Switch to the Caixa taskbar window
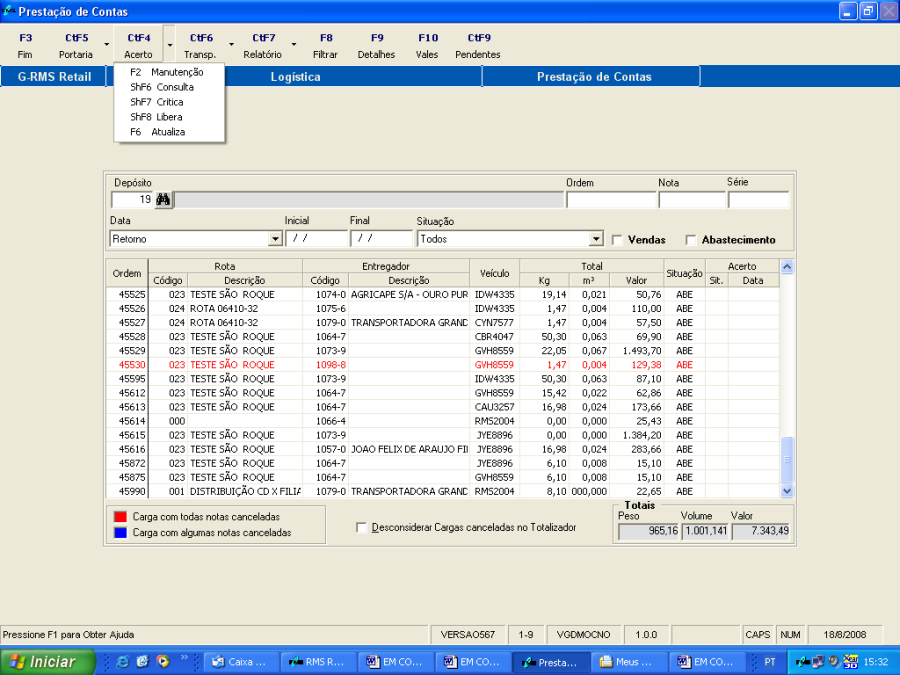This screenshot has width=900, height=675. coord(241,662)
